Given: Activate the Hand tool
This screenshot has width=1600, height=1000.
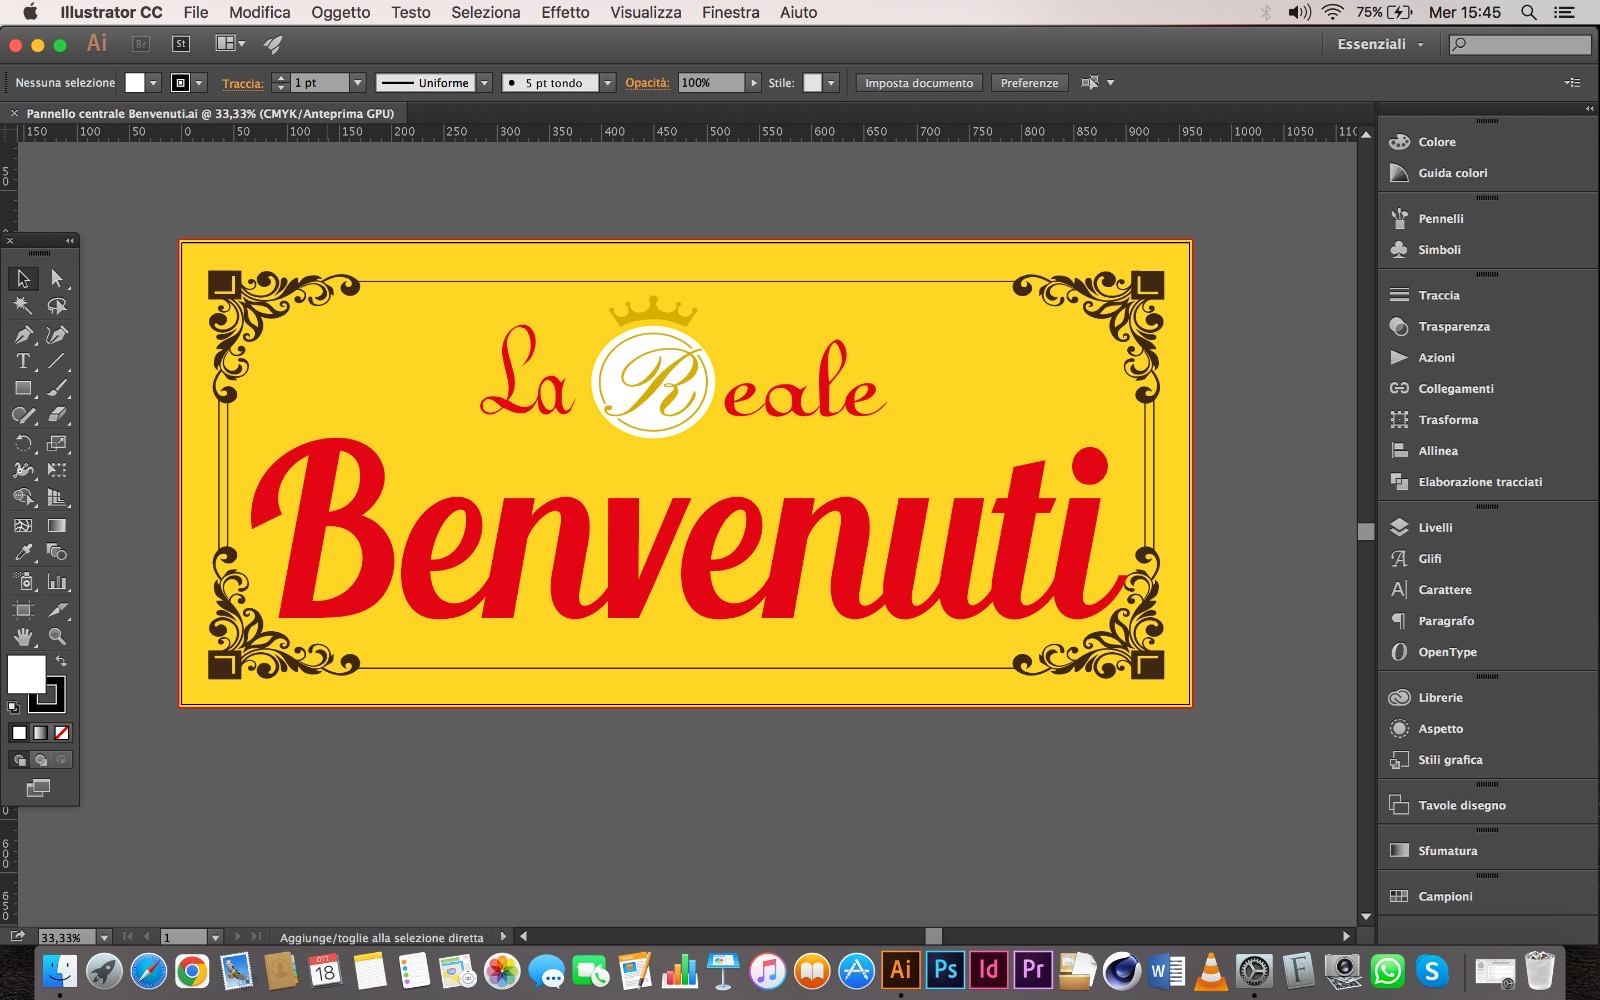Looking at the screenshot, I should click(x=23, y=636).
